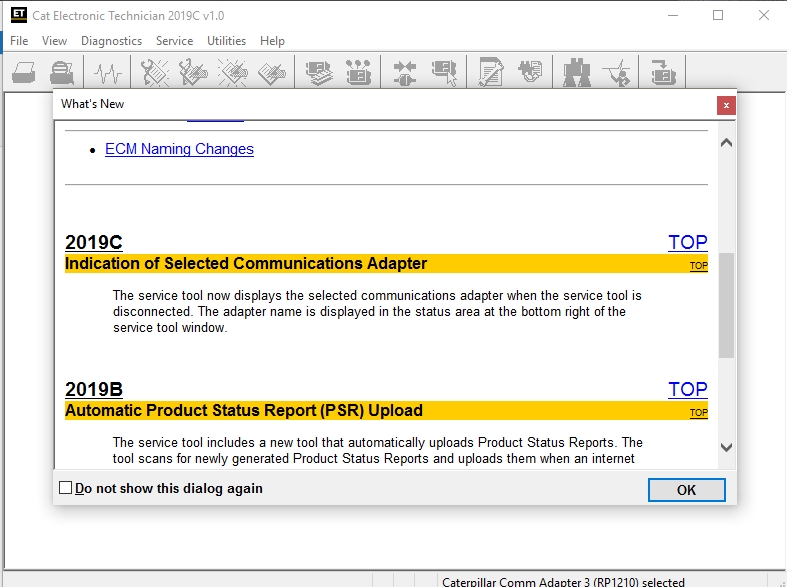
Task: Open the Configuration tool ECM icon
Action: 358,73
